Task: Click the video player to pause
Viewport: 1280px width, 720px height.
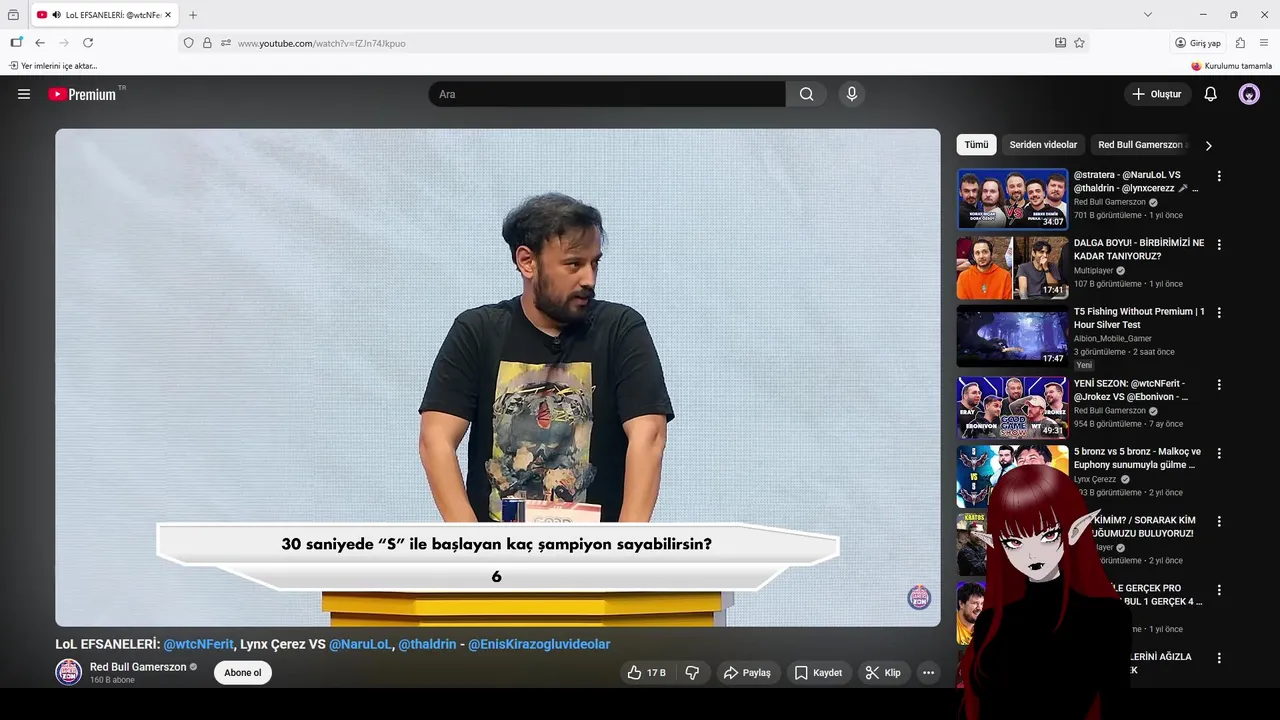Action: click(498, 377)
